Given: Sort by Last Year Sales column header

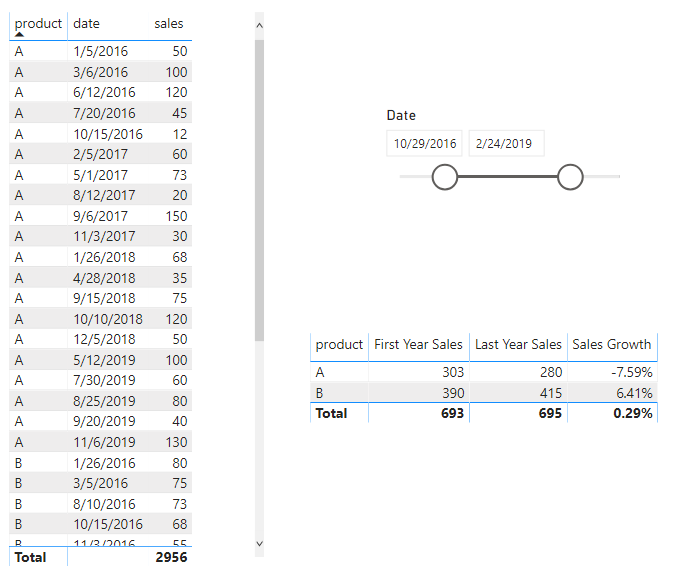Looking at the screenshot, I should pyautogui.click(x=518, y=345).
